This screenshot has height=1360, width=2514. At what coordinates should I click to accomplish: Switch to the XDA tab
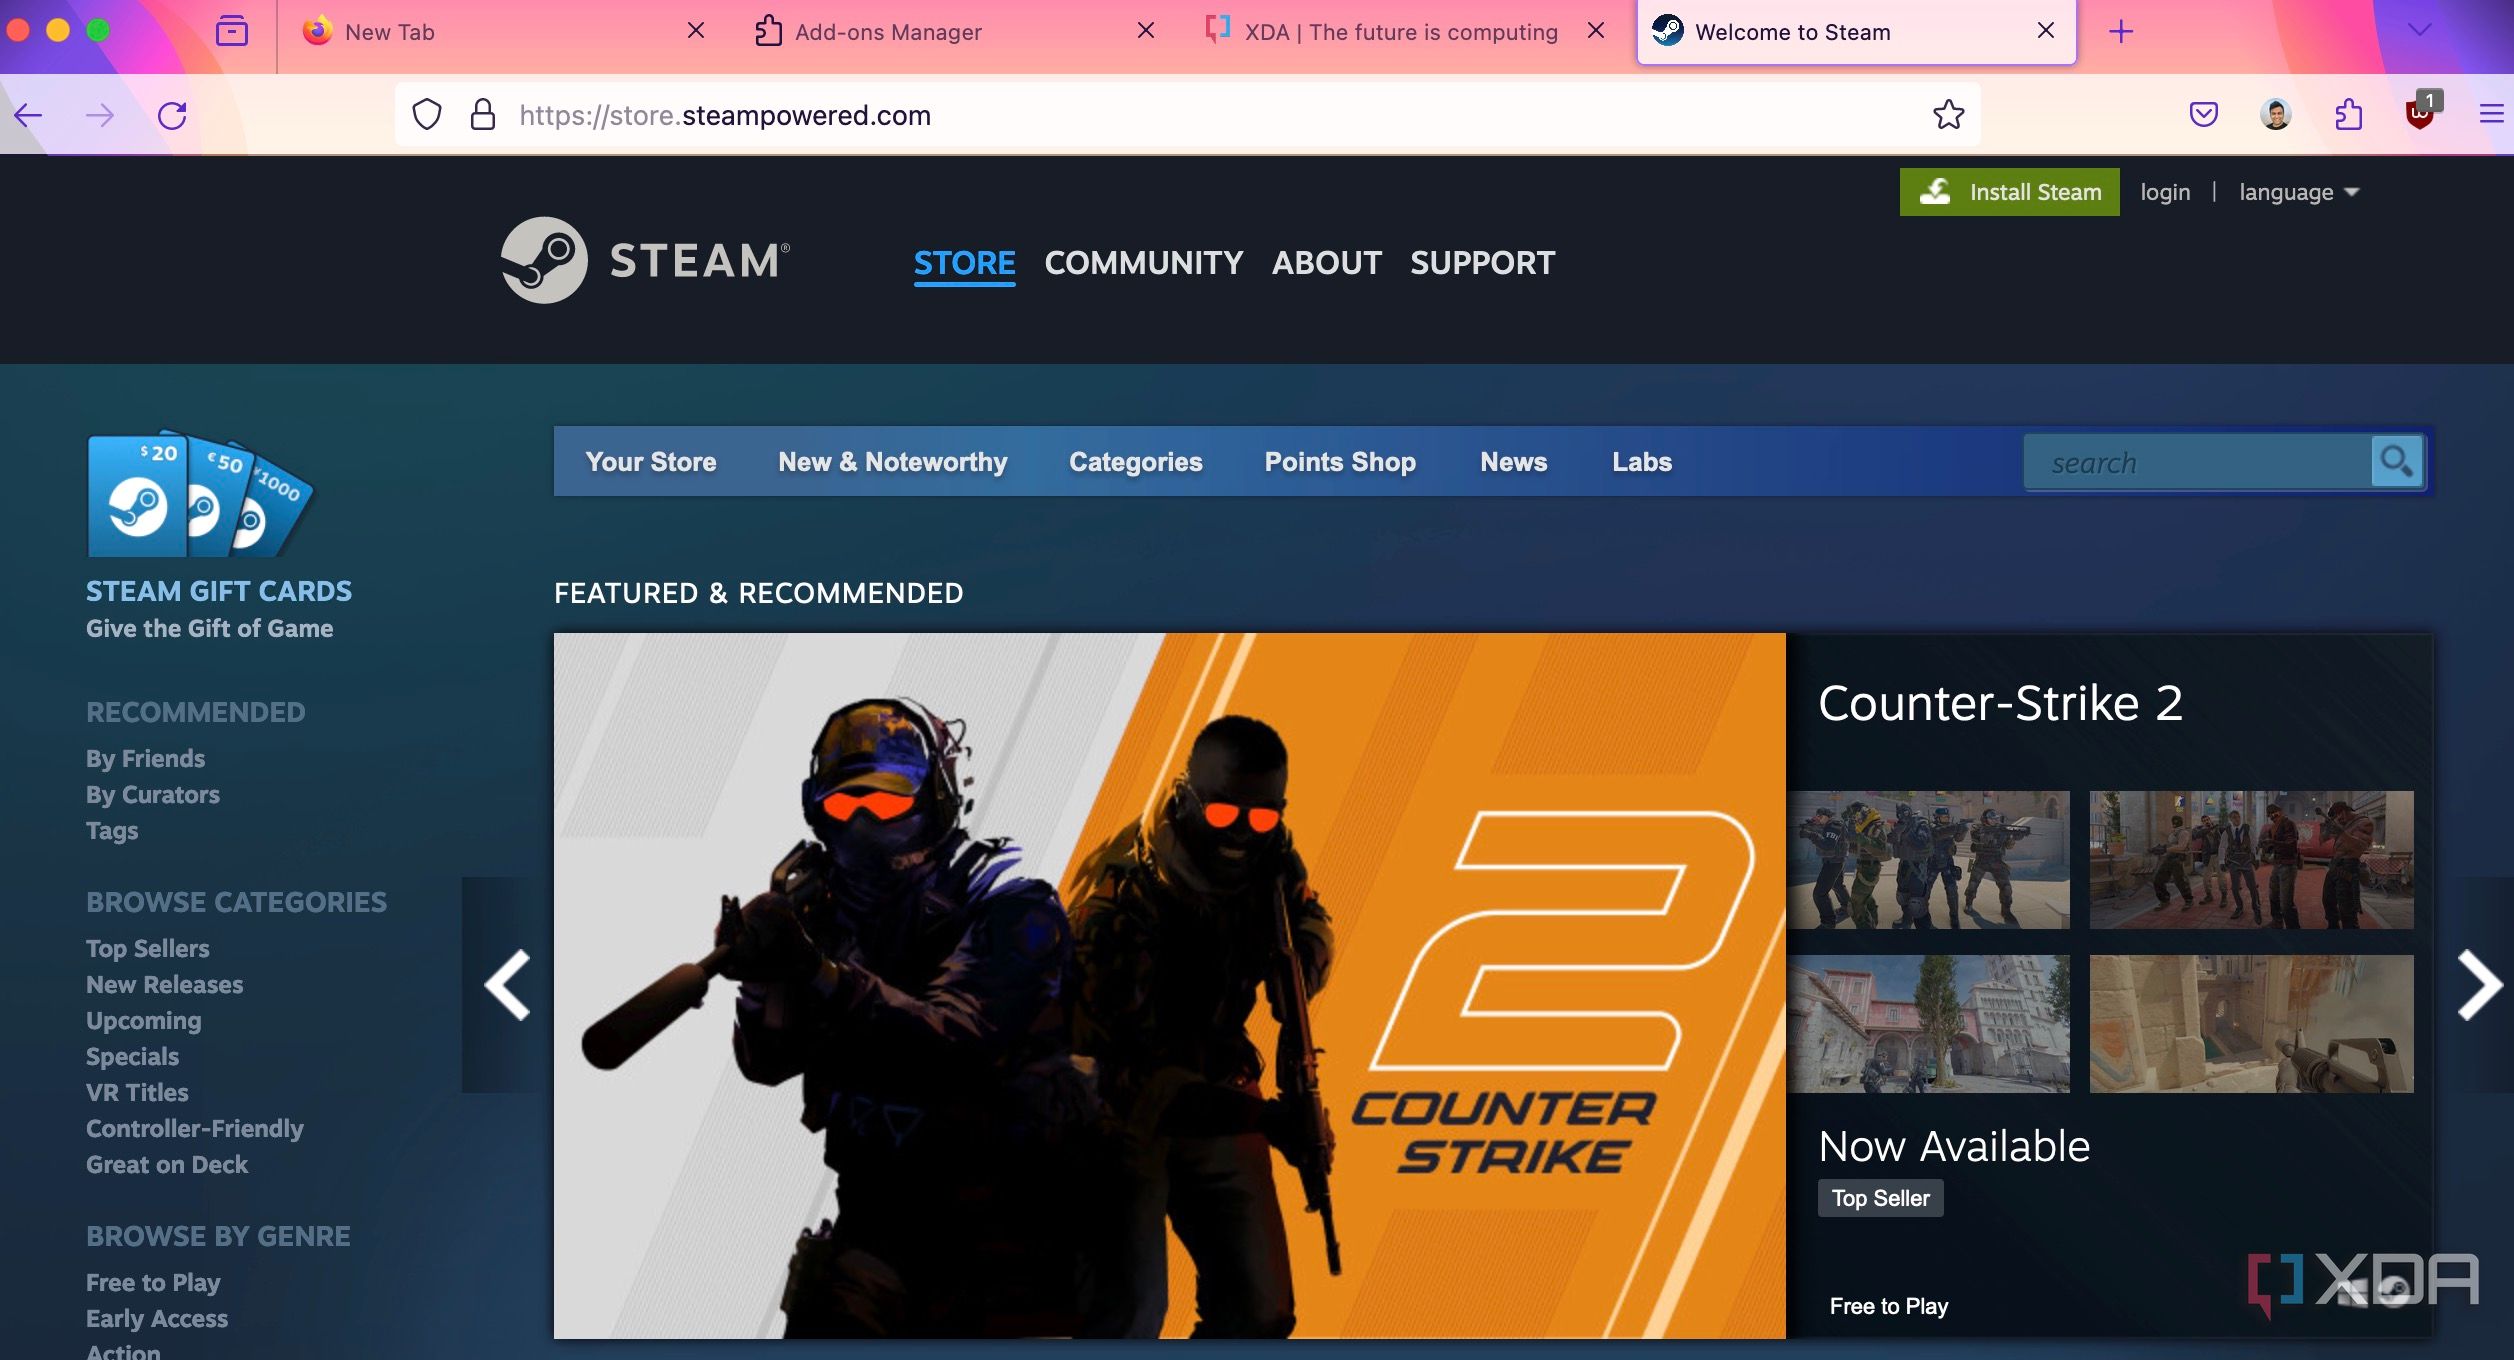(x=1400, y=32)
